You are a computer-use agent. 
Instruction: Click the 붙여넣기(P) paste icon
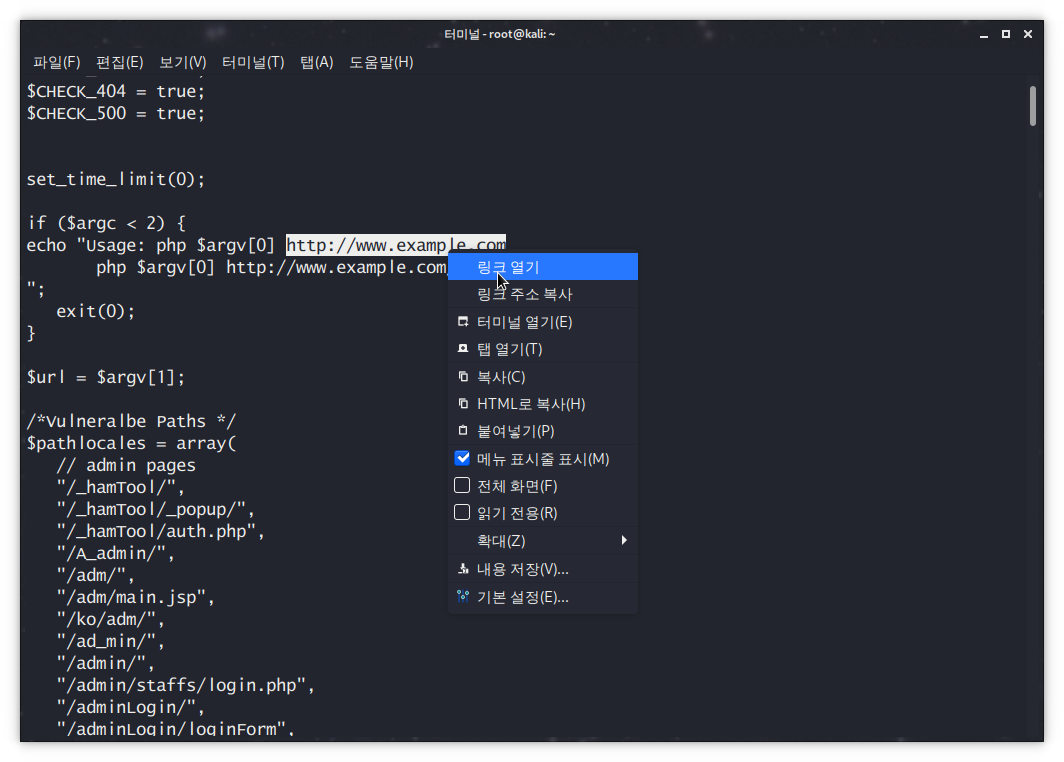click(x=463, y=431)
